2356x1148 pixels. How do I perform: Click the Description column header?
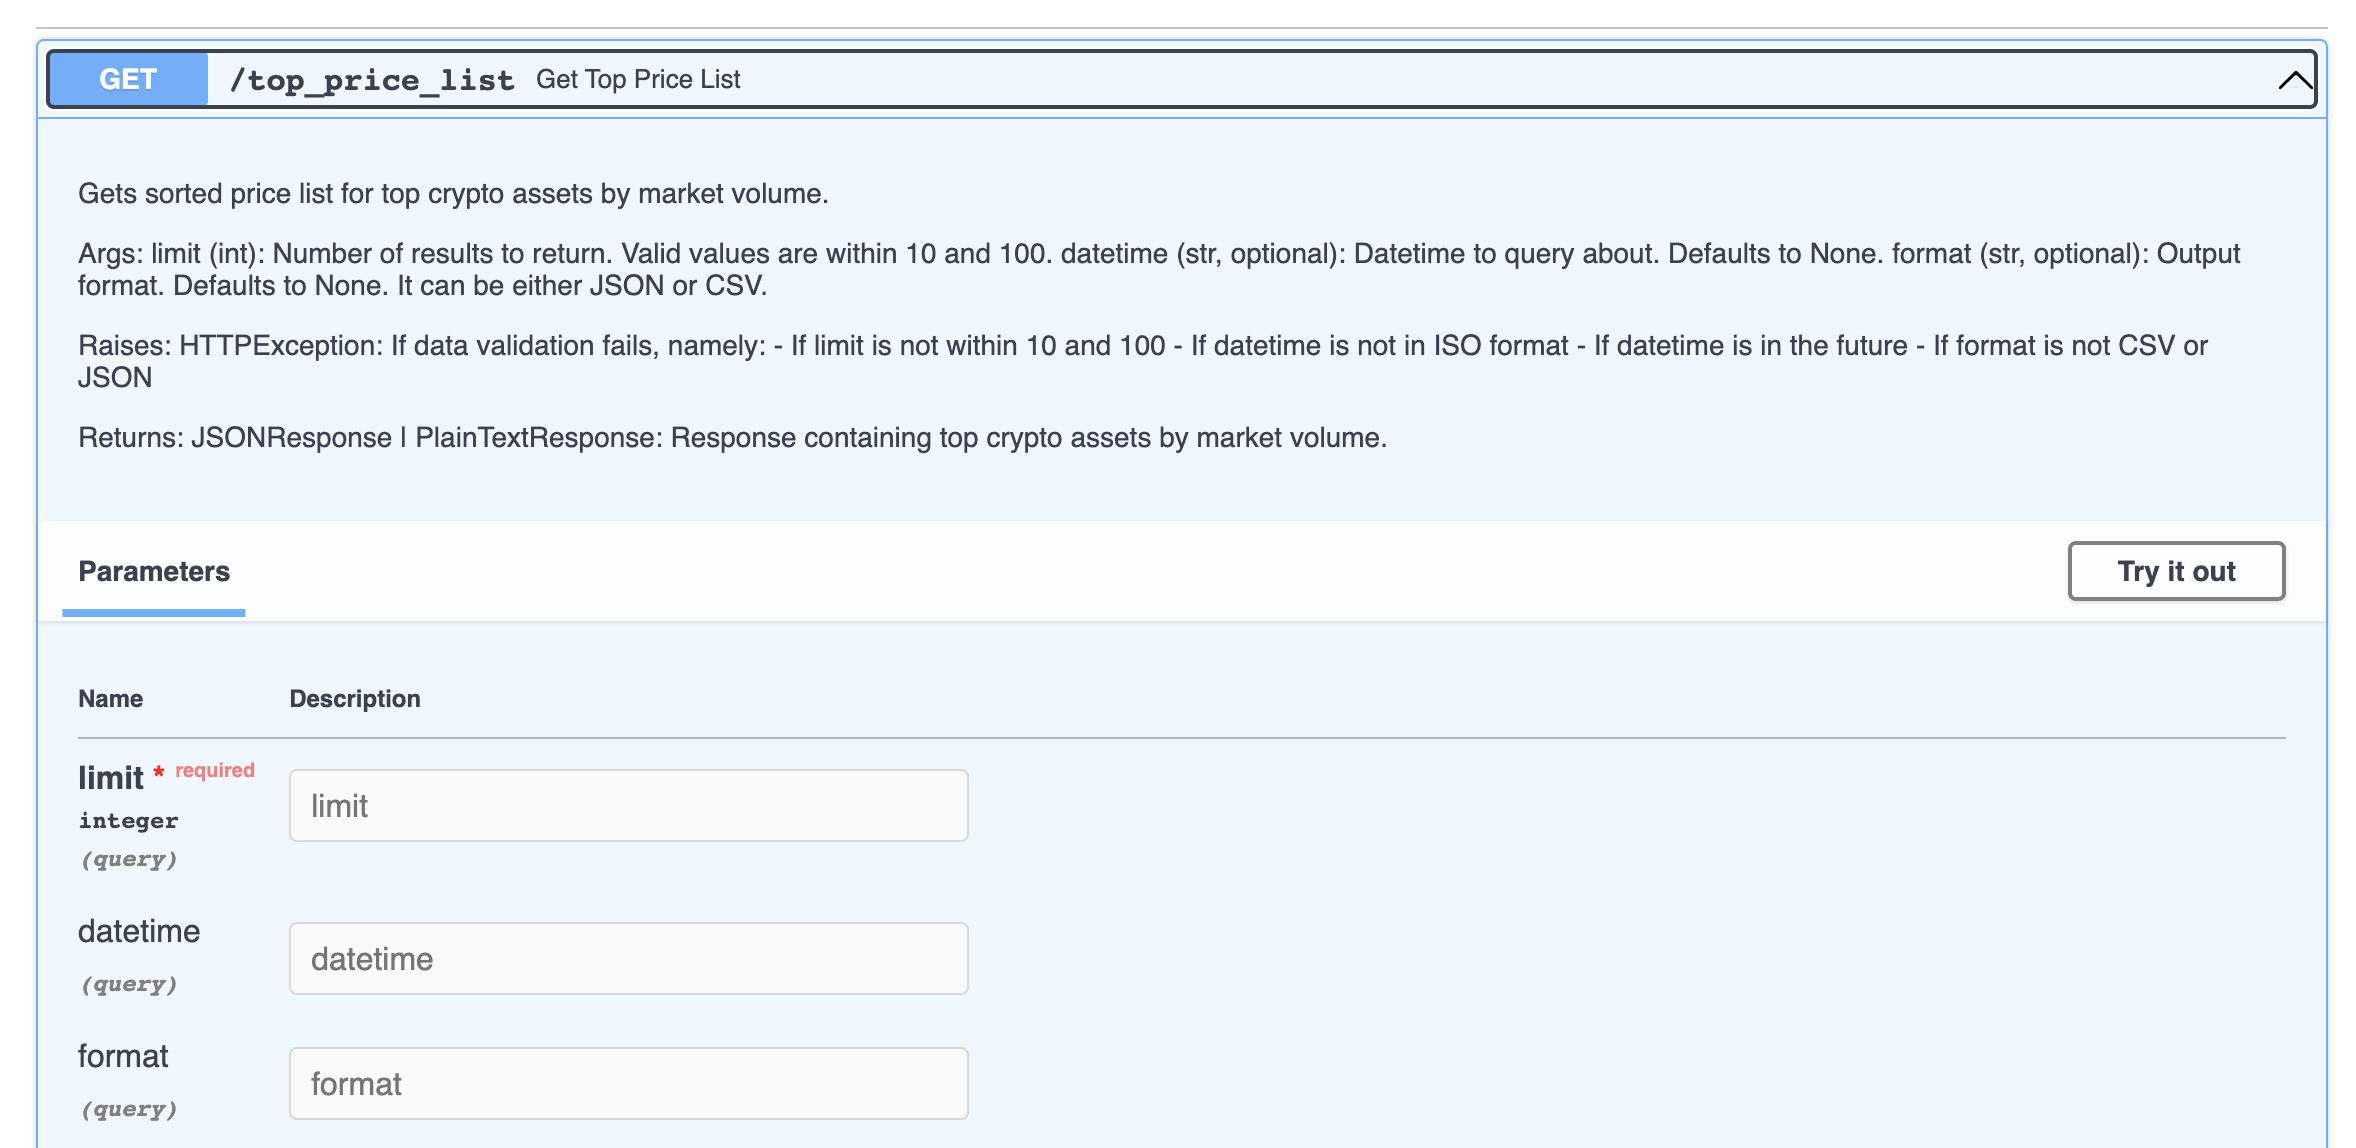point(355,699)
